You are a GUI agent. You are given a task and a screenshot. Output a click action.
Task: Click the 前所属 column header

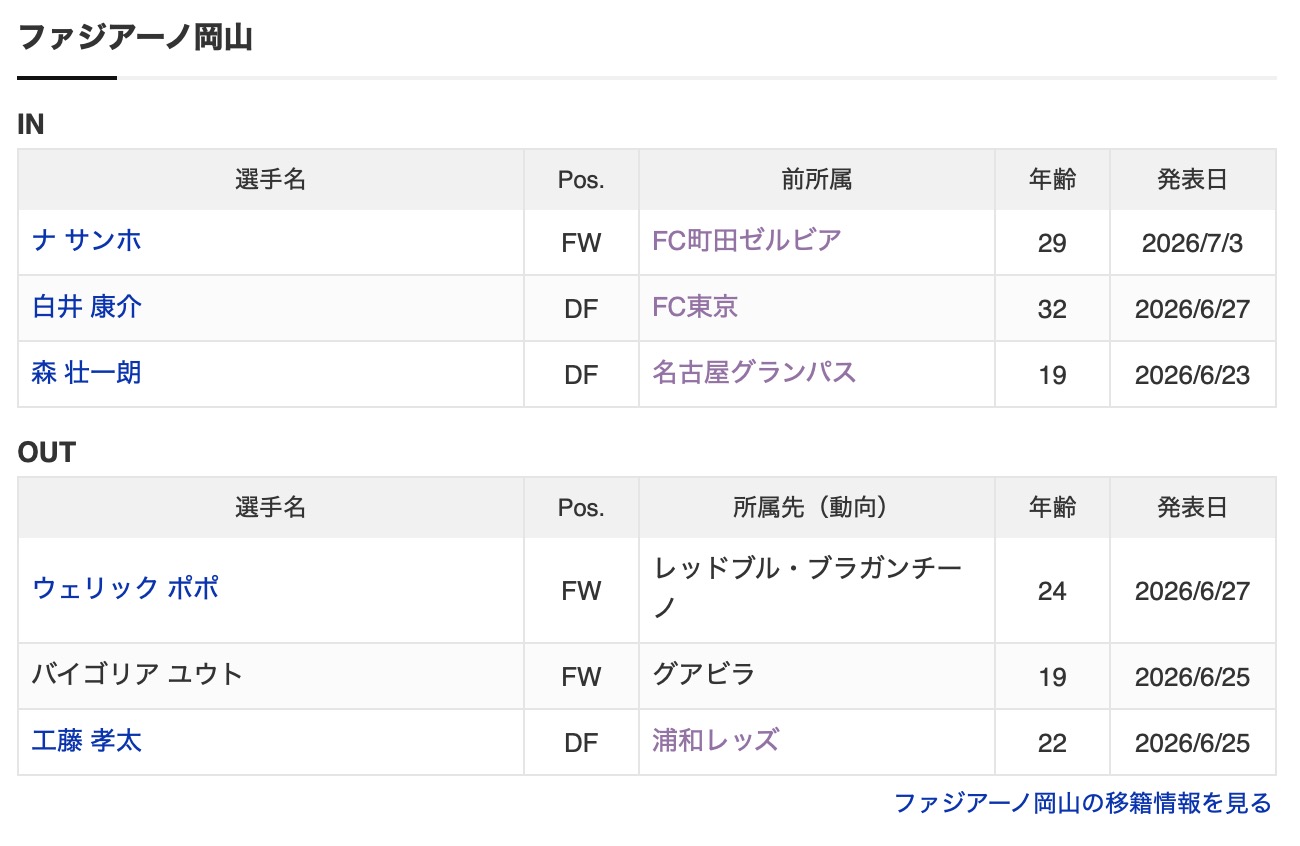[x=817, y=180]
